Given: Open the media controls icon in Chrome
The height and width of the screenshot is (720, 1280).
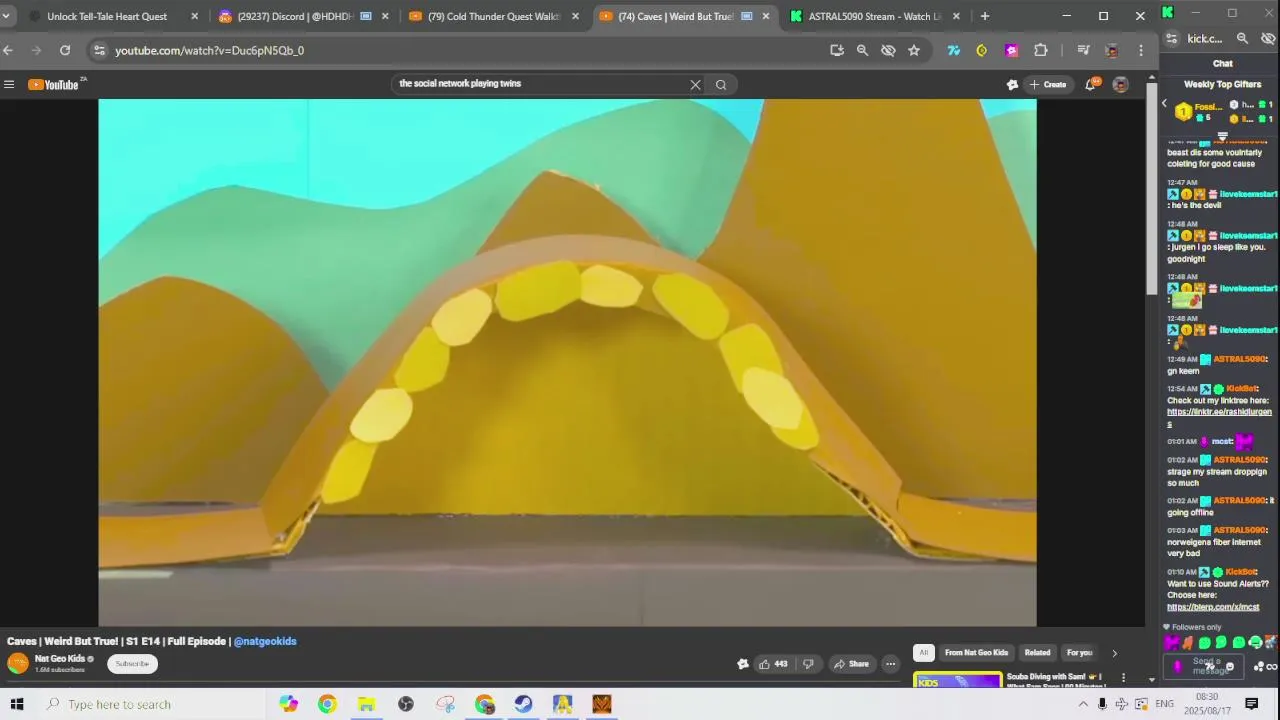Looking at the screenshot, I should (1083, 50).
